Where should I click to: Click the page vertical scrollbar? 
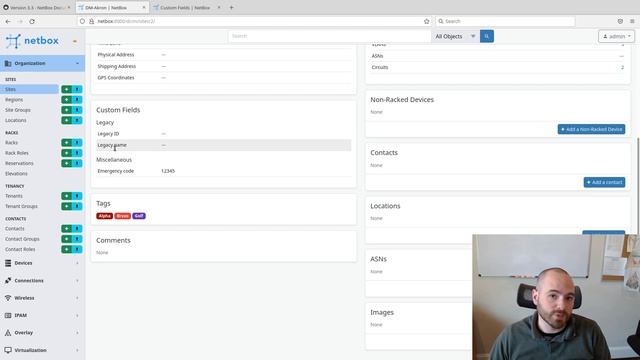click(x=638, y=186)
